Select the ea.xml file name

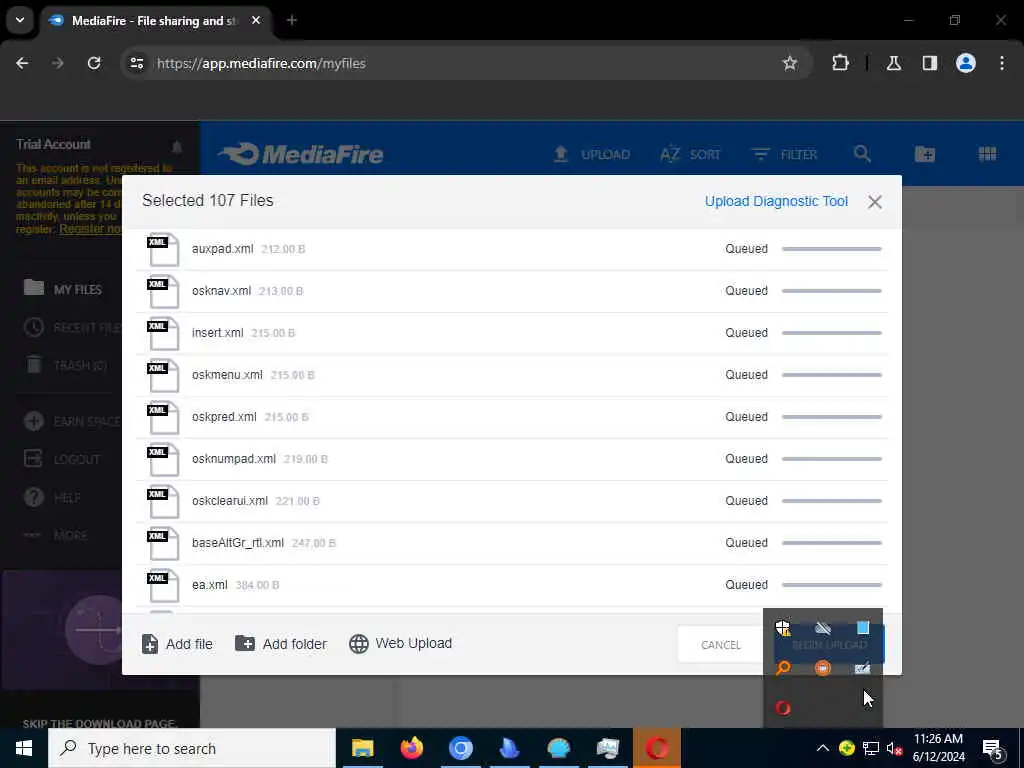pyautogui.click(x=210, y=584)
